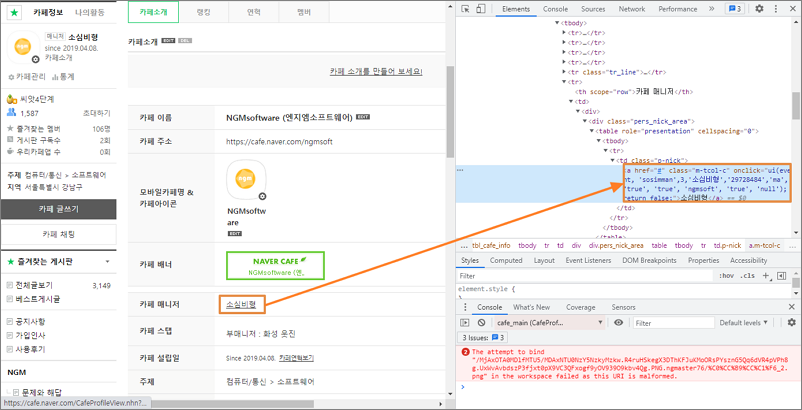Screen dimensions: 802x410
Task: Click the EDIT badge under mobile cafe name
Action: pos(235,234)
